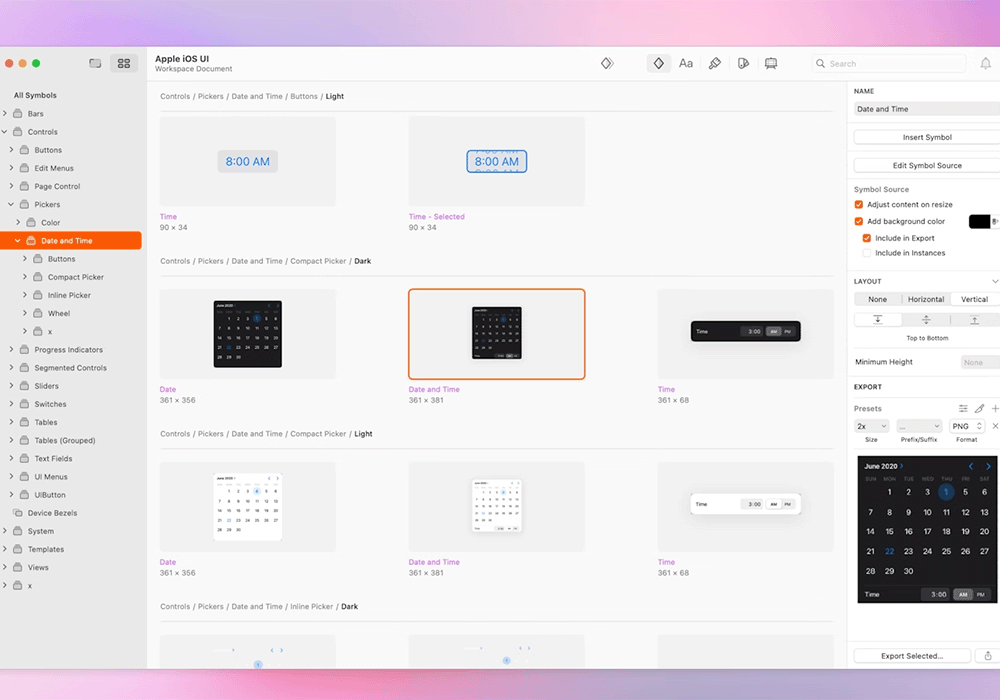Click the knife slice icon beside Presets
The width and height of the screenshot is (1000, 700).
980,408
